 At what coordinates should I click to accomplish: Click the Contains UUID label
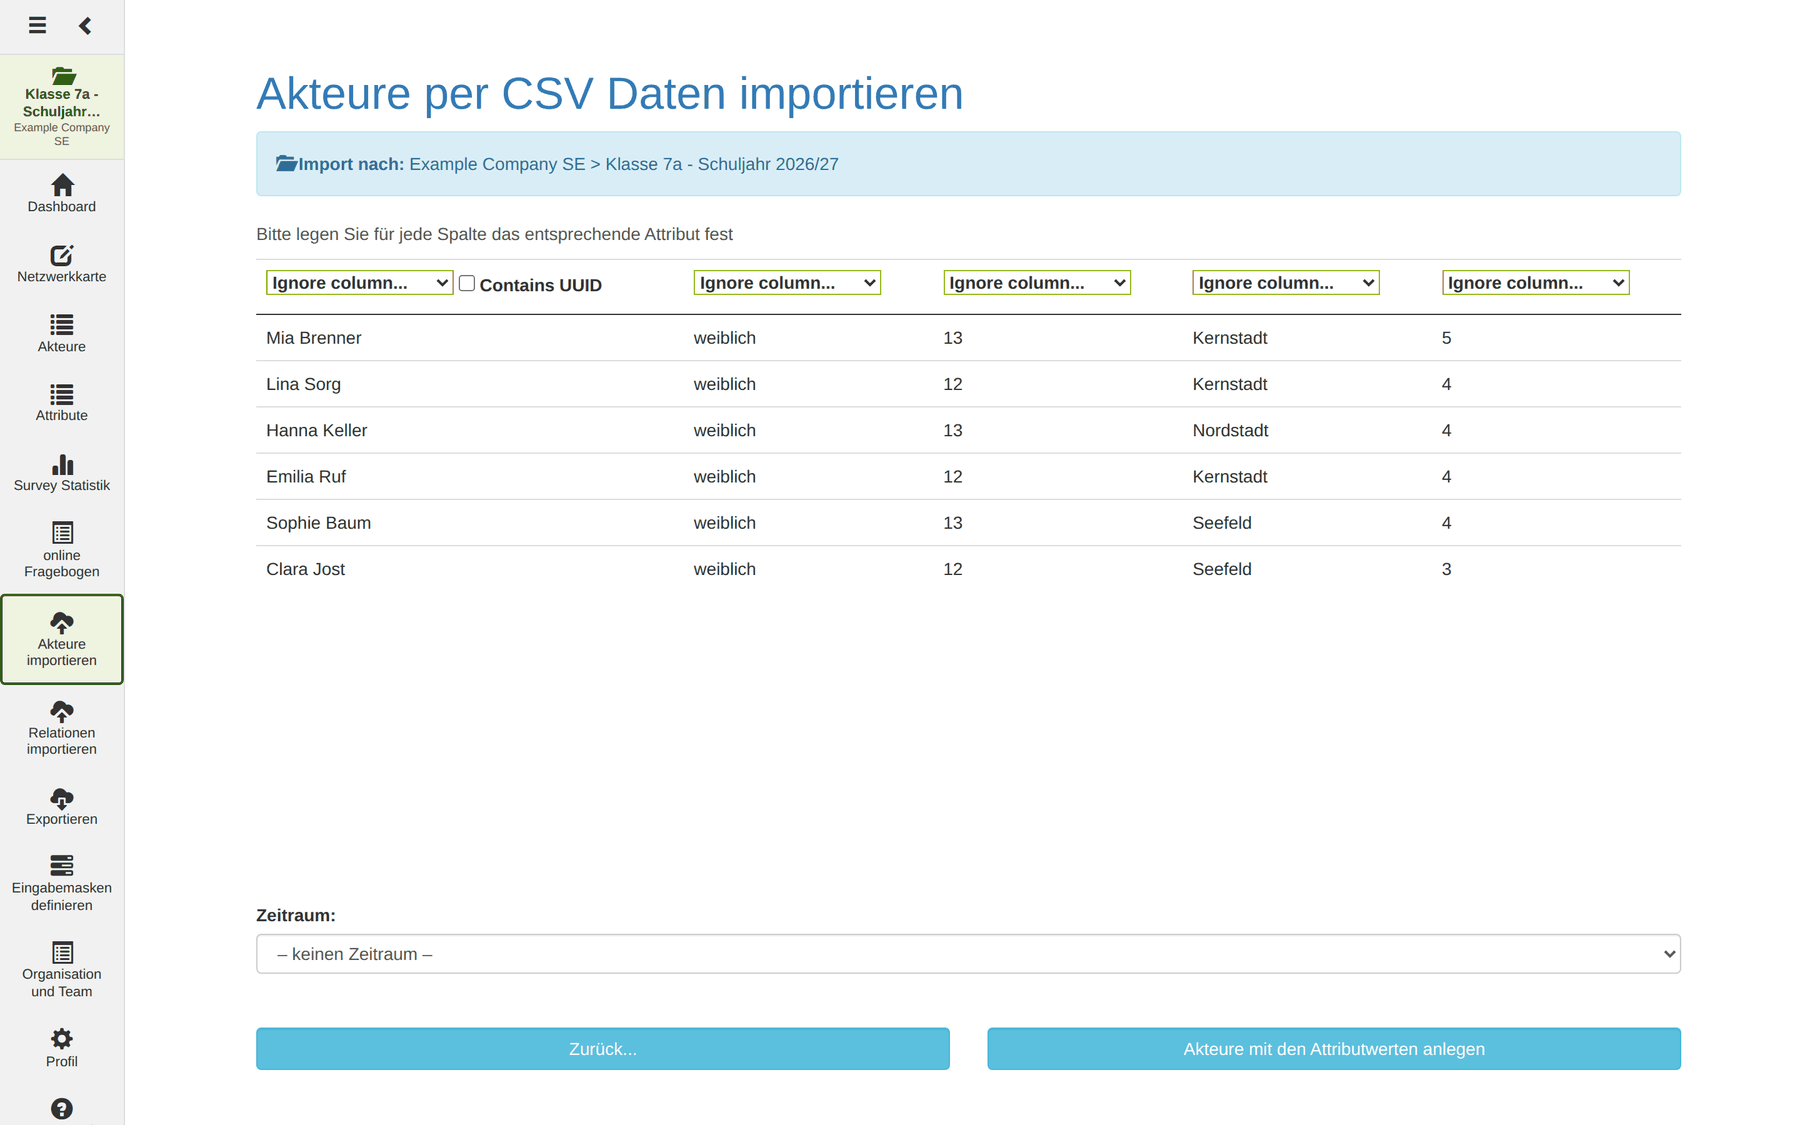click(x=541, y=285)
